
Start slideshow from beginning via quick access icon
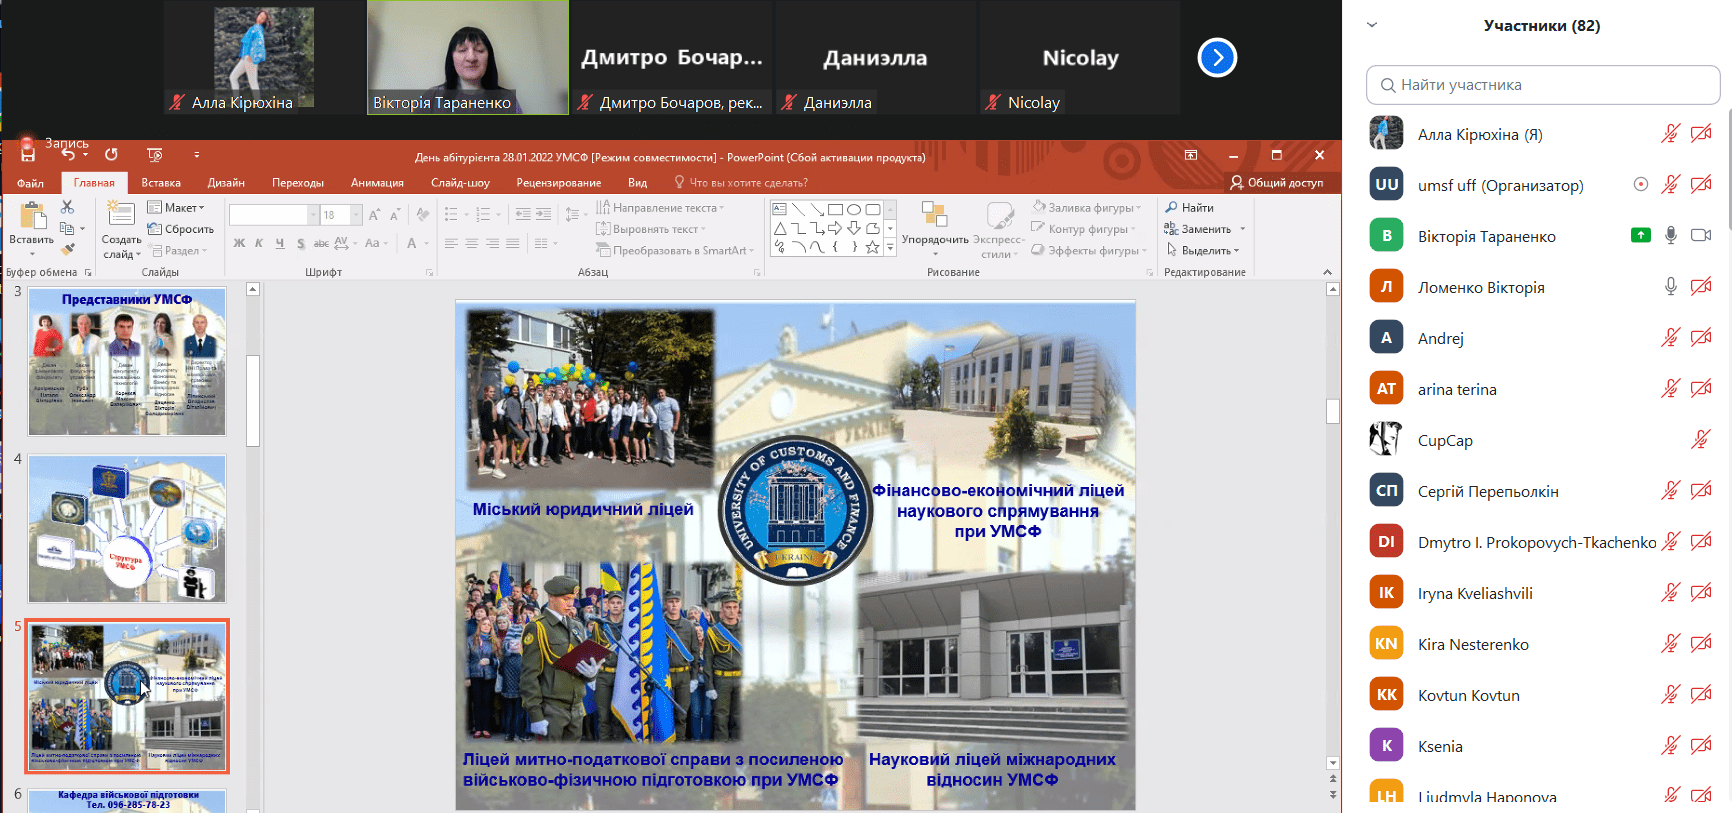click(x=154, y=155)
